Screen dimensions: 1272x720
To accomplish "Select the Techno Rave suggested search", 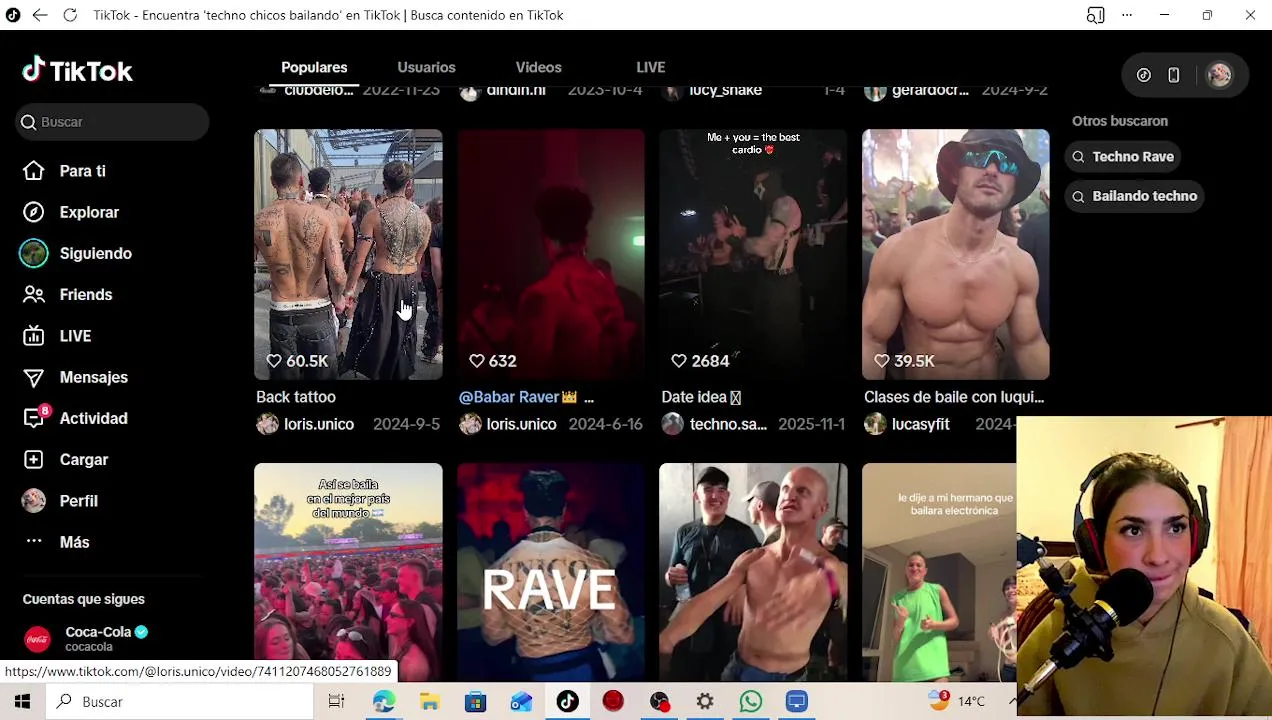I will click(x=1123, y=157).
